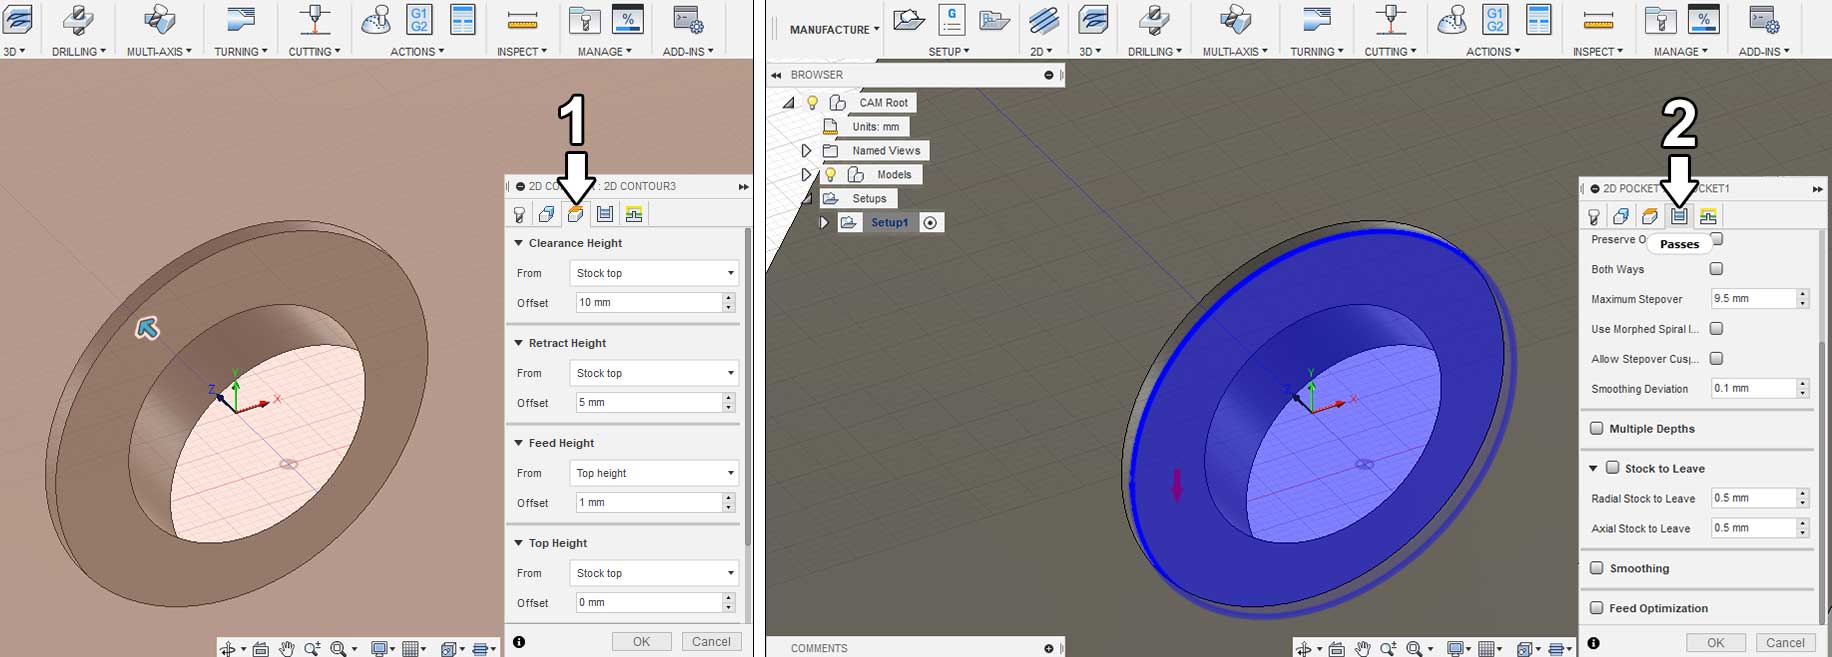
Task: Open SETUP menu in right window toolbar
Action: coord(948,51)
